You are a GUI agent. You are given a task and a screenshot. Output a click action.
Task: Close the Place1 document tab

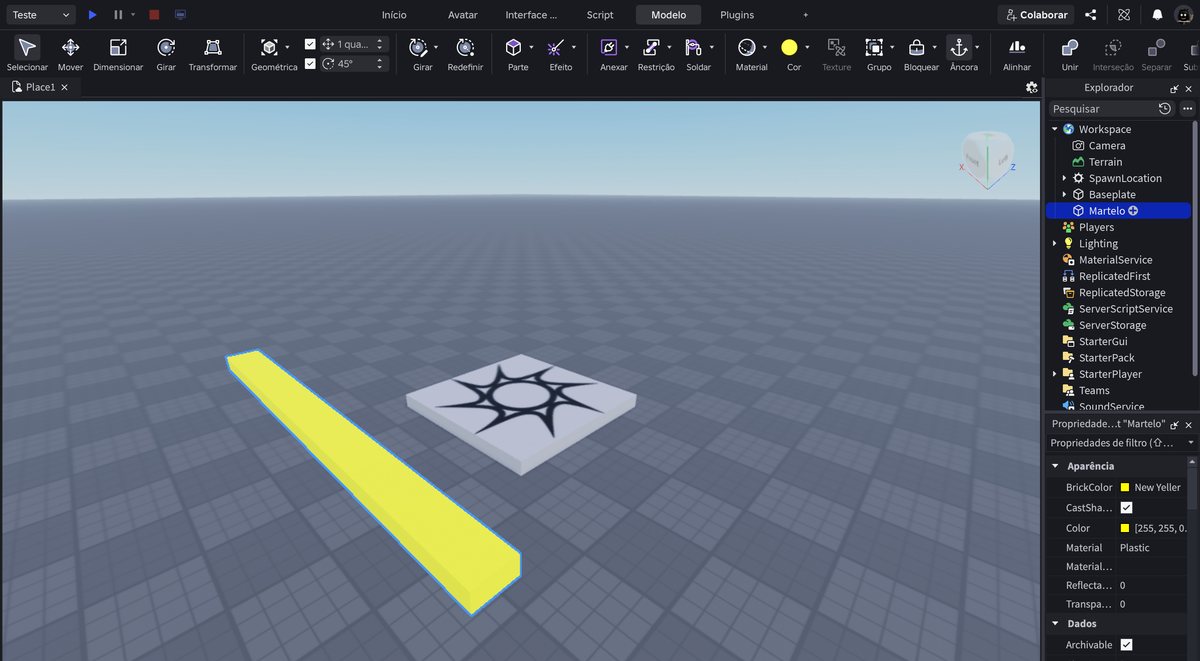64,87
